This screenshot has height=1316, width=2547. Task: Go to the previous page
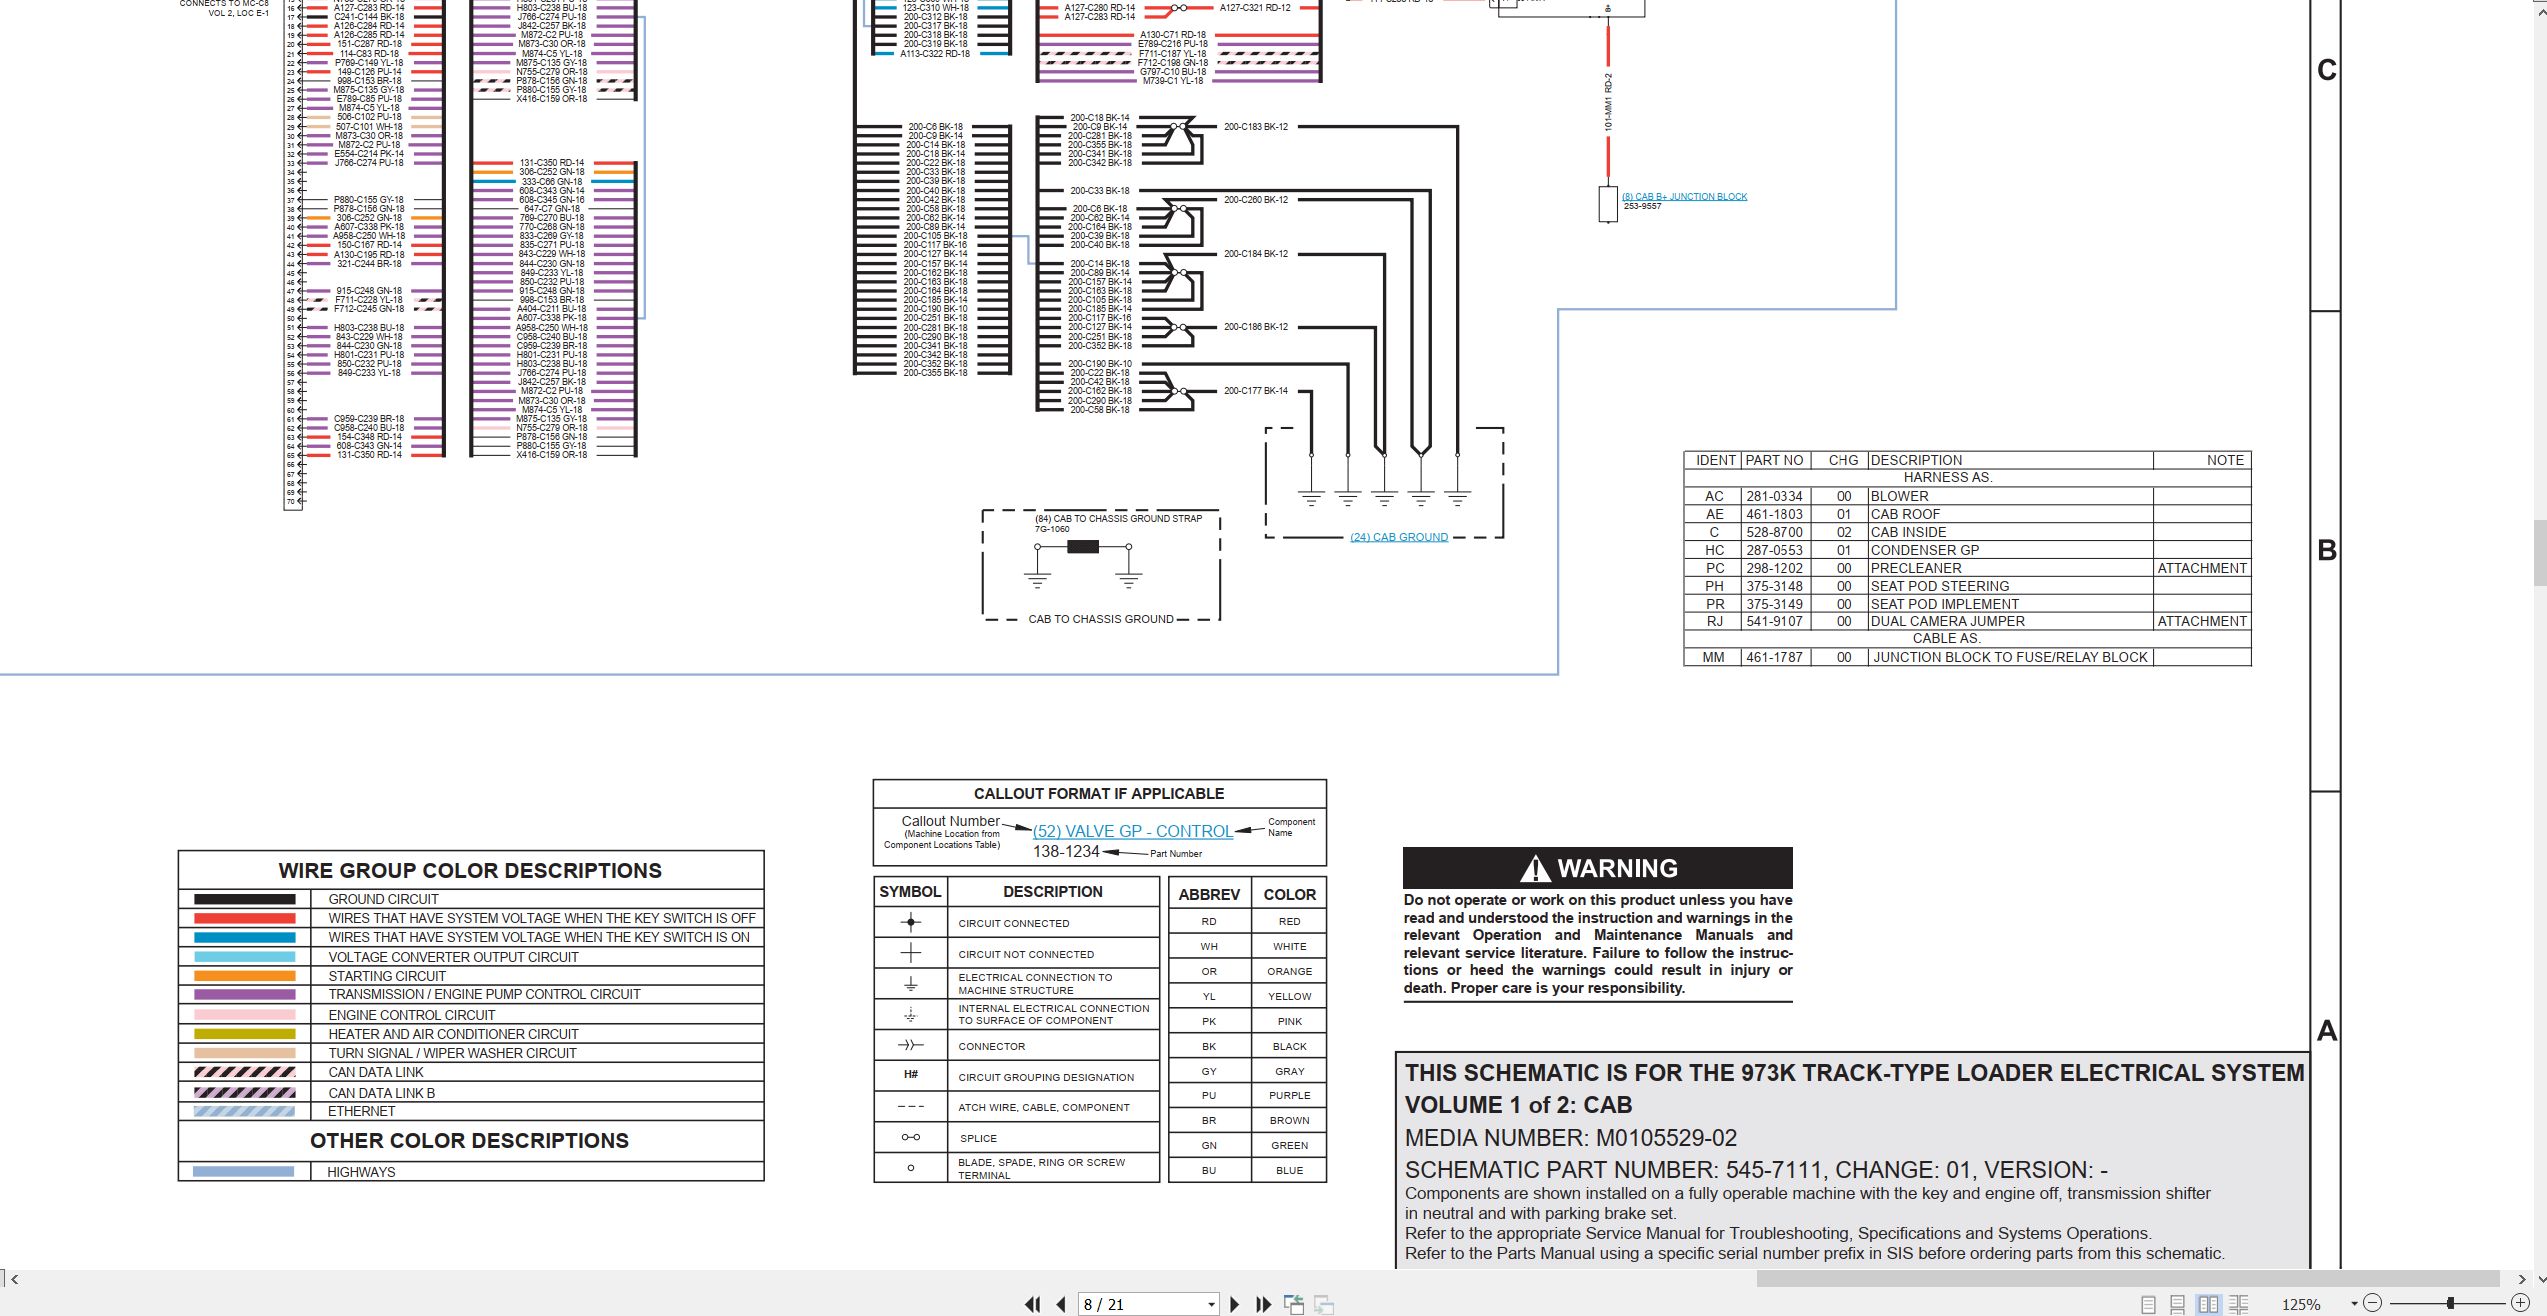(x=1061, y=1304)
